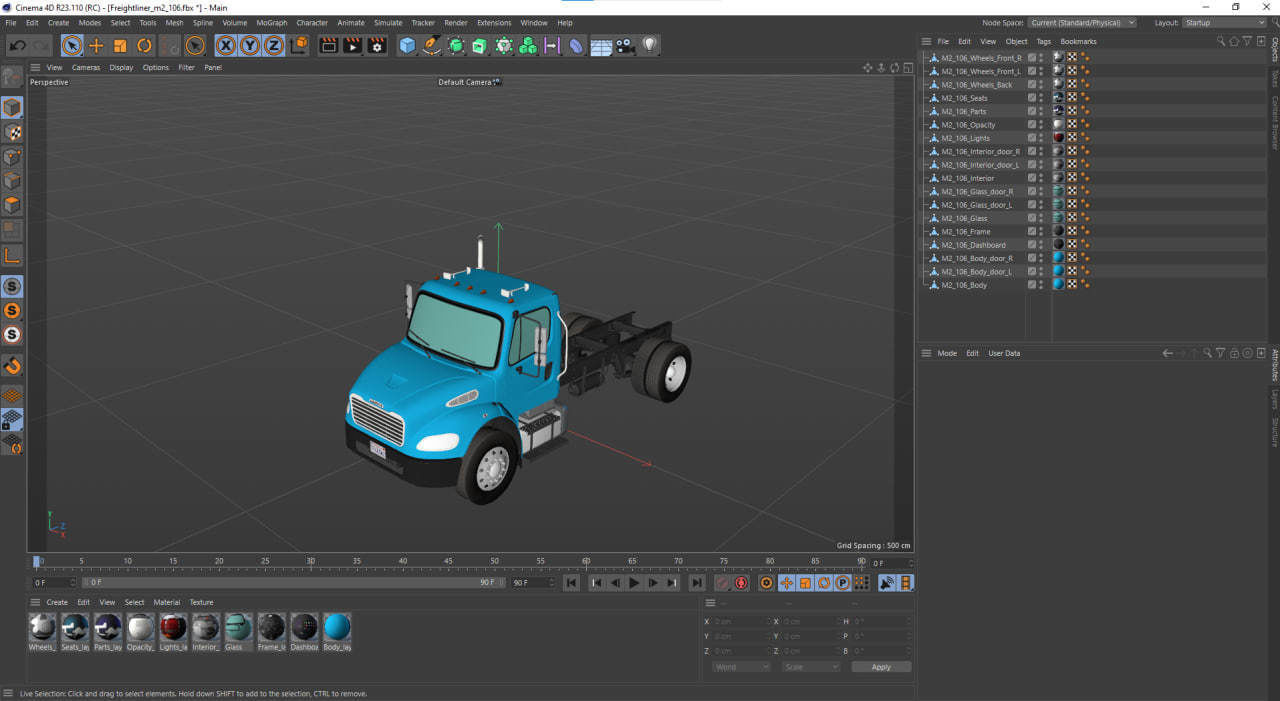Click the Undo arrow icon
The image size is (1280, 701).
click(x=17, y=45)
